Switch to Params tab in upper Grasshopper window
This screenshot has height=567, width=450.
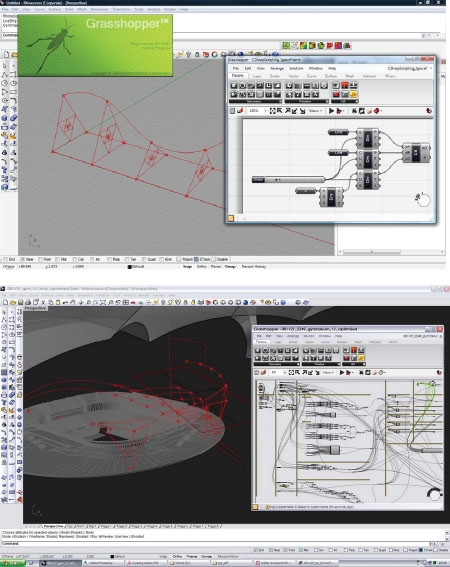tap(238, 76)
